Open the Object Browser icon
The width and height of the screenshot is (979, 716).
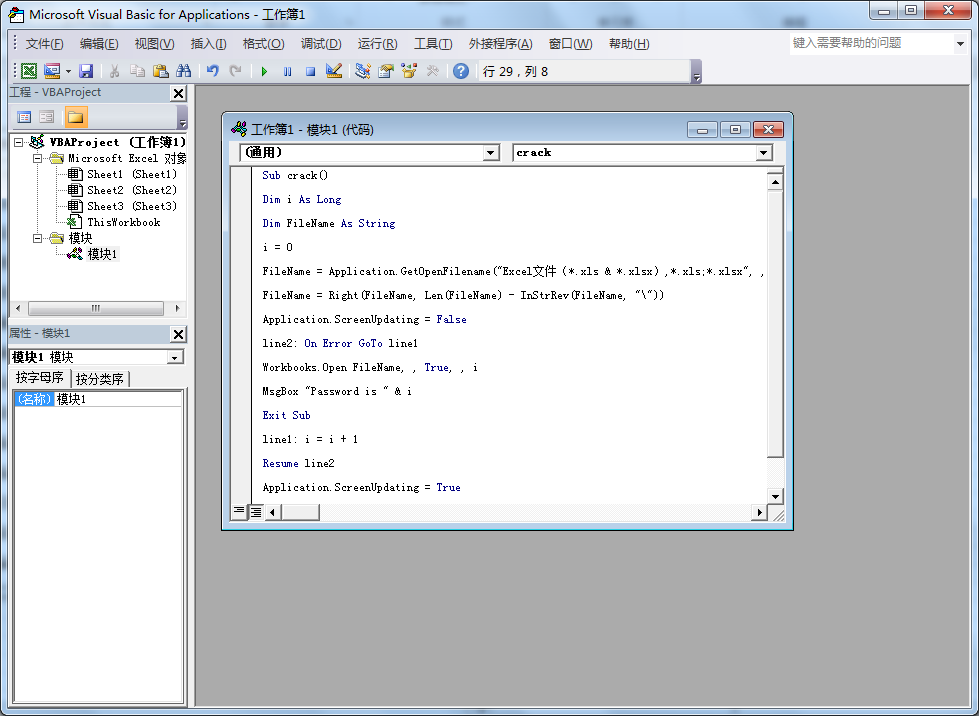click(409, 71)
